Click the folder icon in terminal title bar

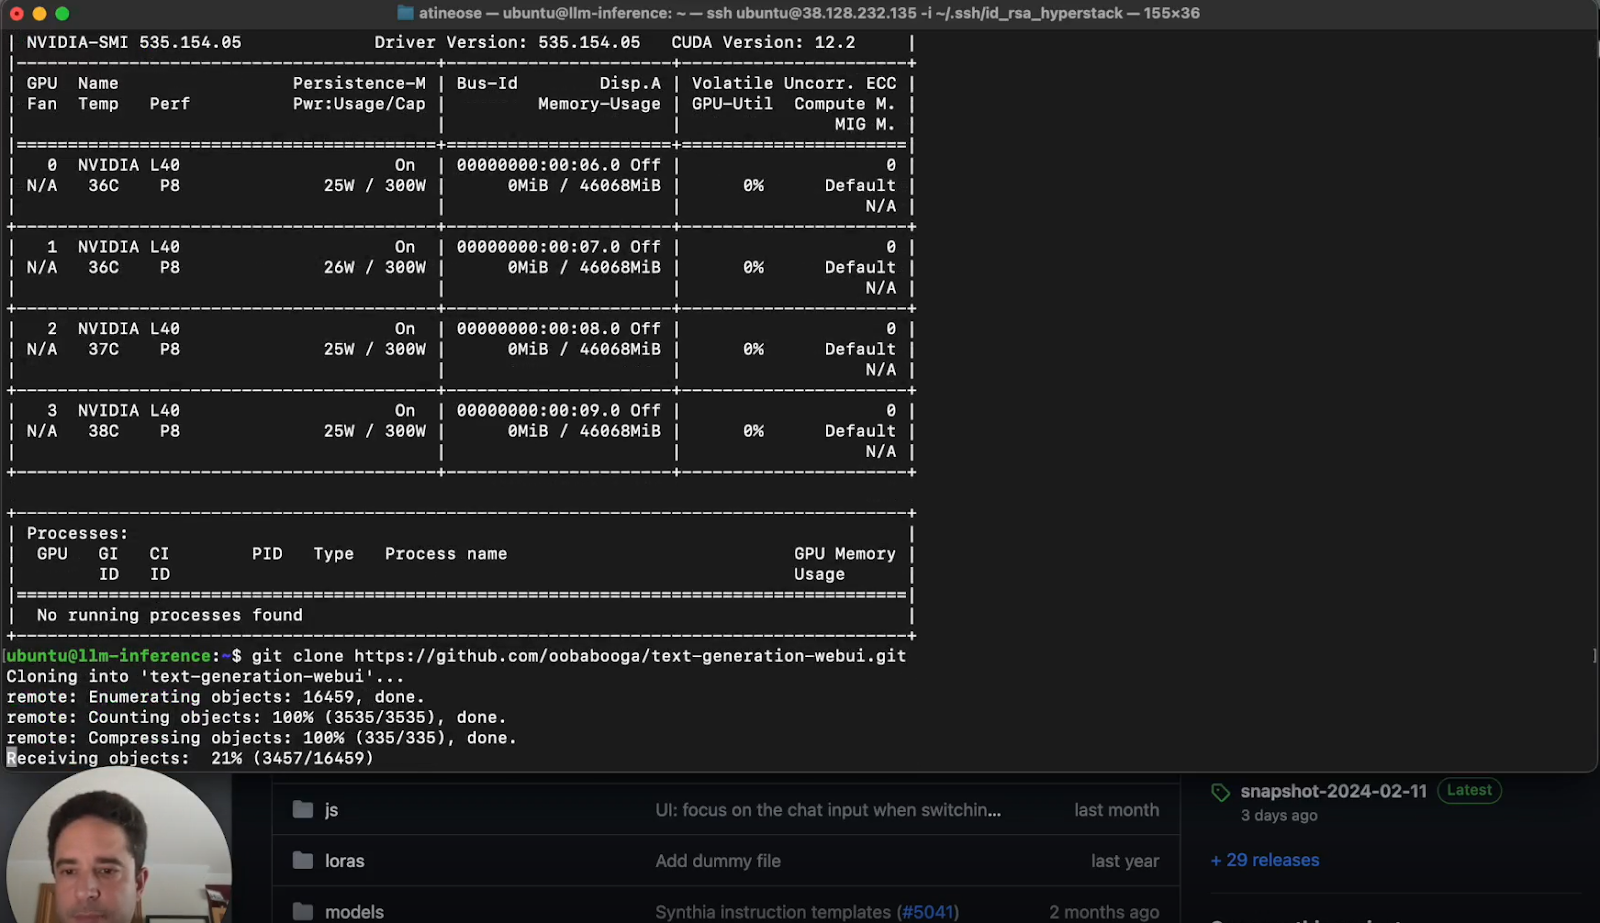click(x=405, y=13)
